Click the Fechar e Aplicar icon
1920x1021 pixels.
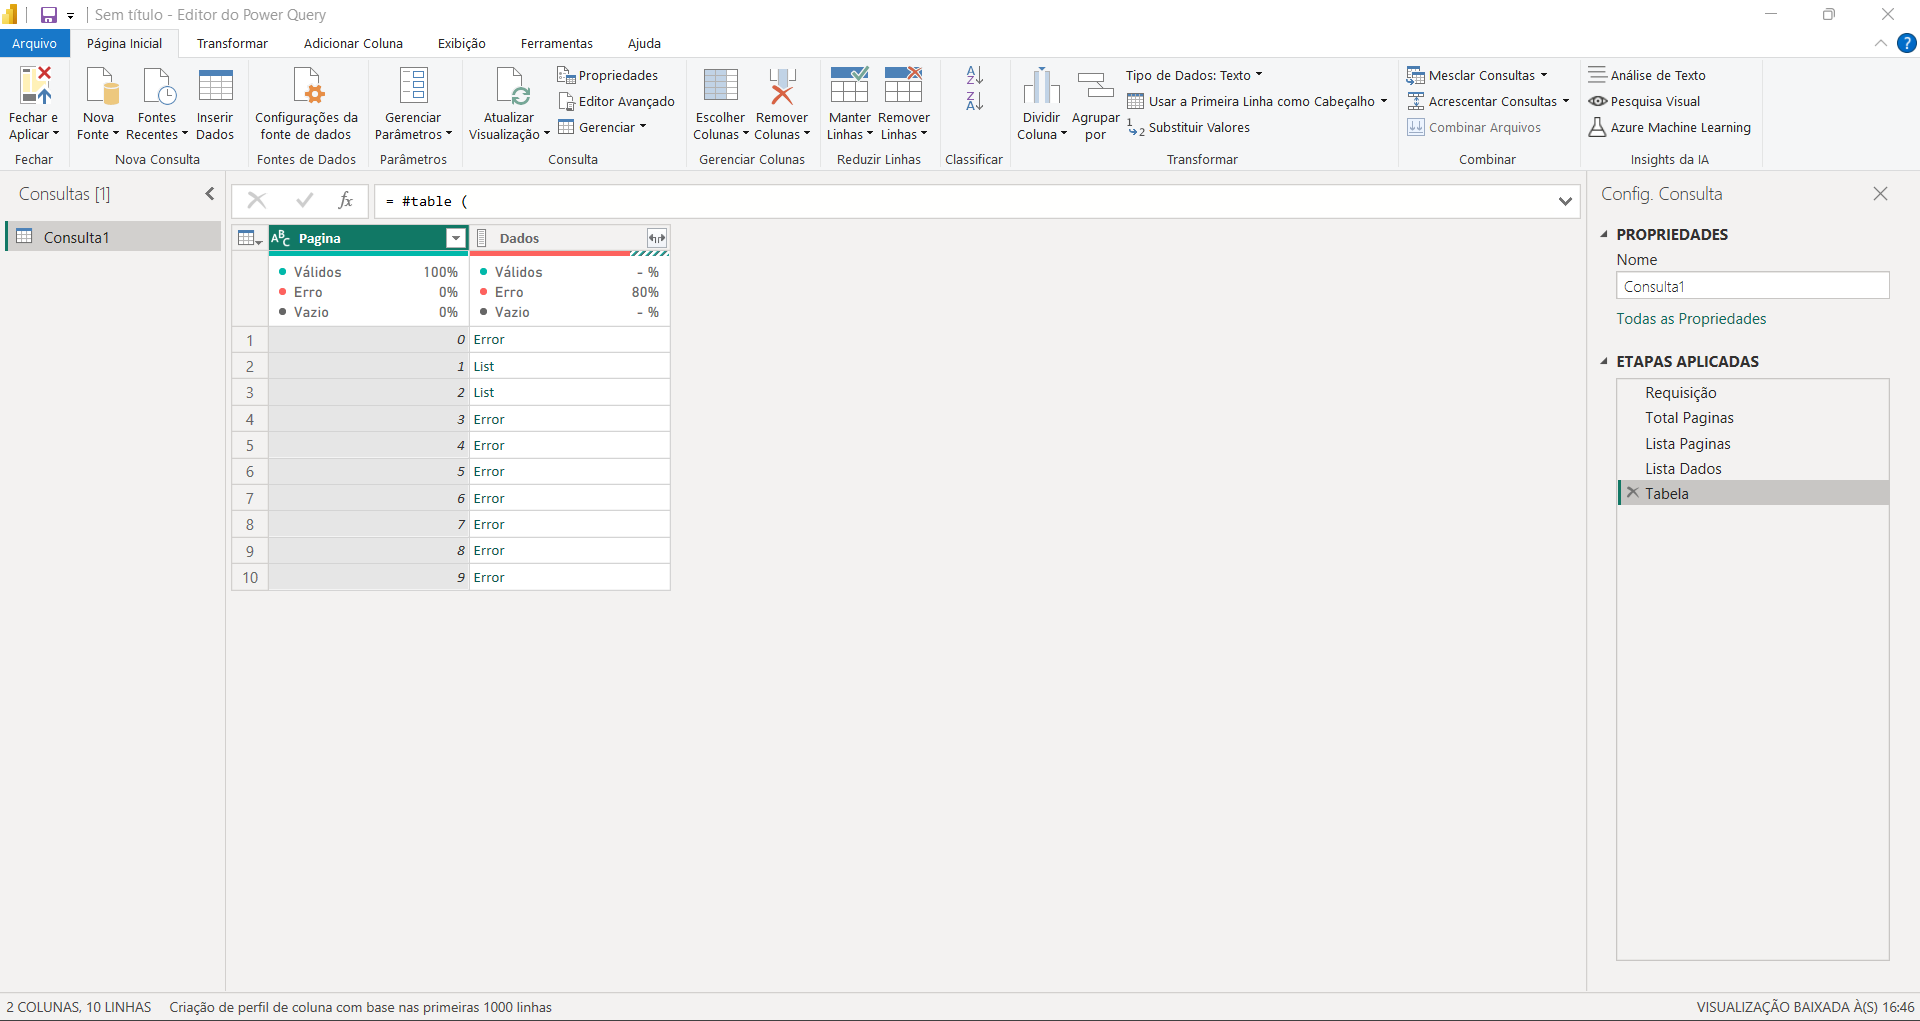(35, 86)
